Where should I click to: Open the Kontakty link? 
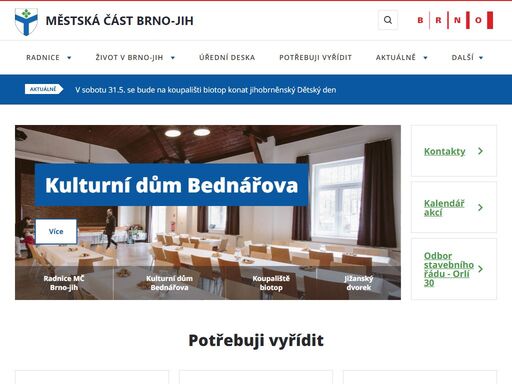tap(444, 151)
